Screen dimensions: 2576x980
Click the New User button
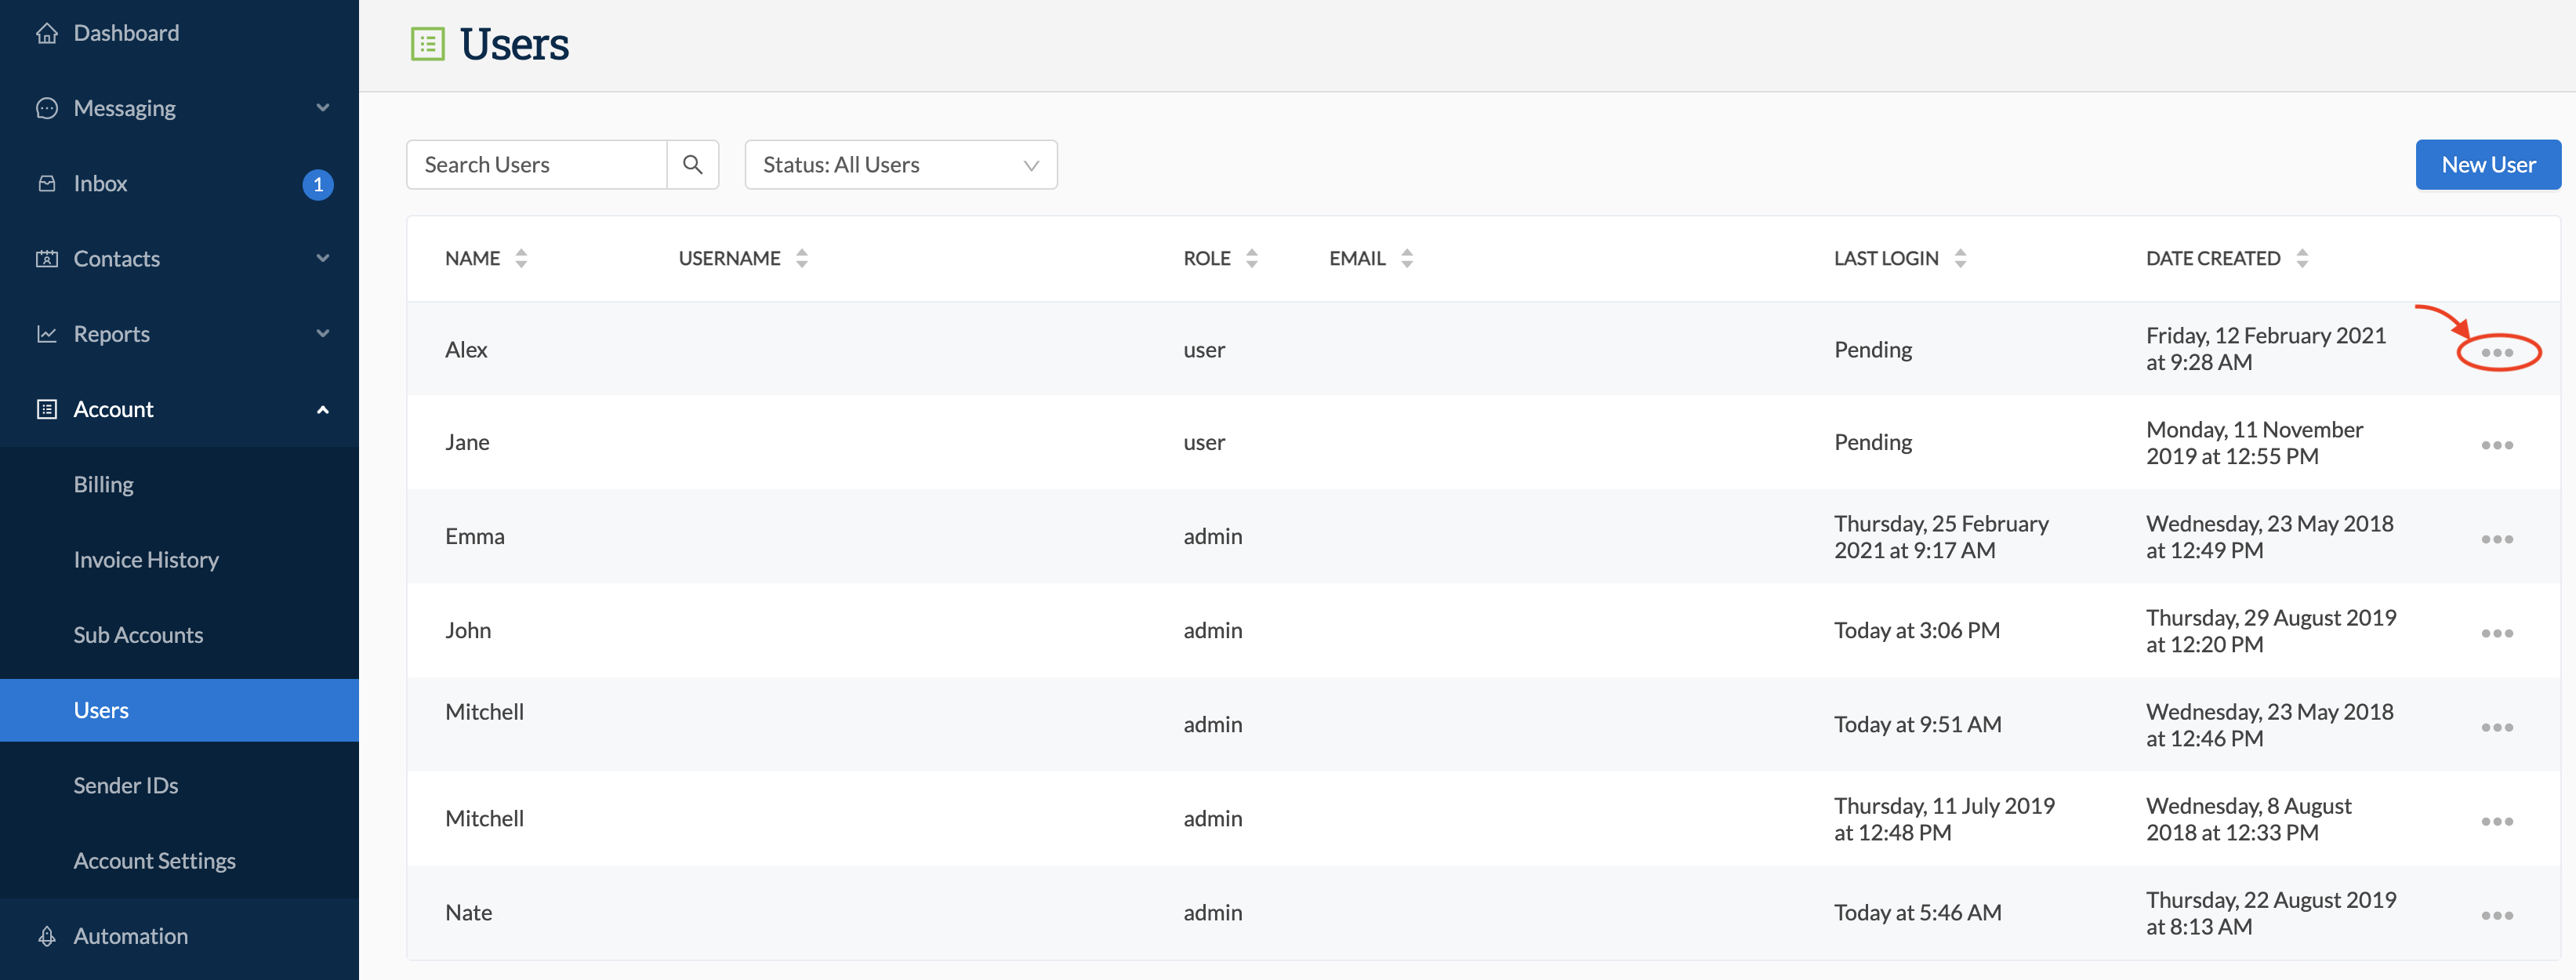(x=2488, y=164)
